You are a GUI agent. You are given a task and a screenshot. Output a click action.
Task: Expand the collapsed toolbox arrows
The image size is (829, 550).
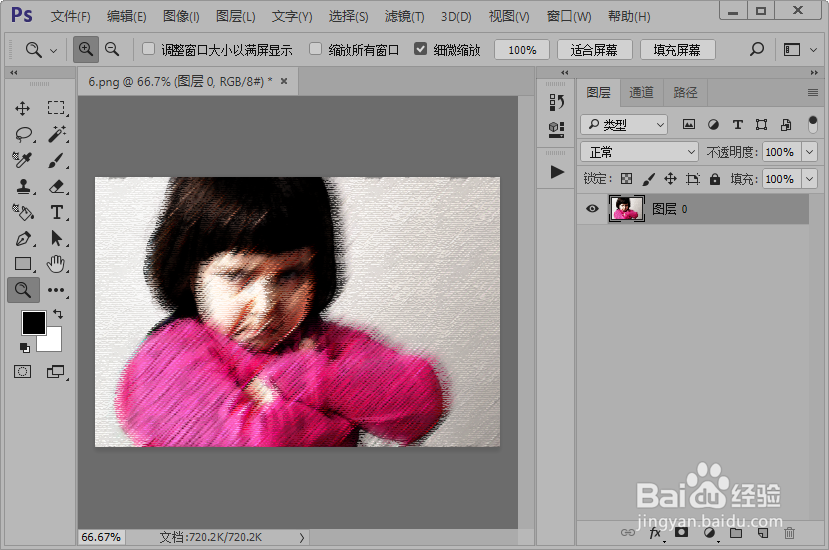[14, 72]
